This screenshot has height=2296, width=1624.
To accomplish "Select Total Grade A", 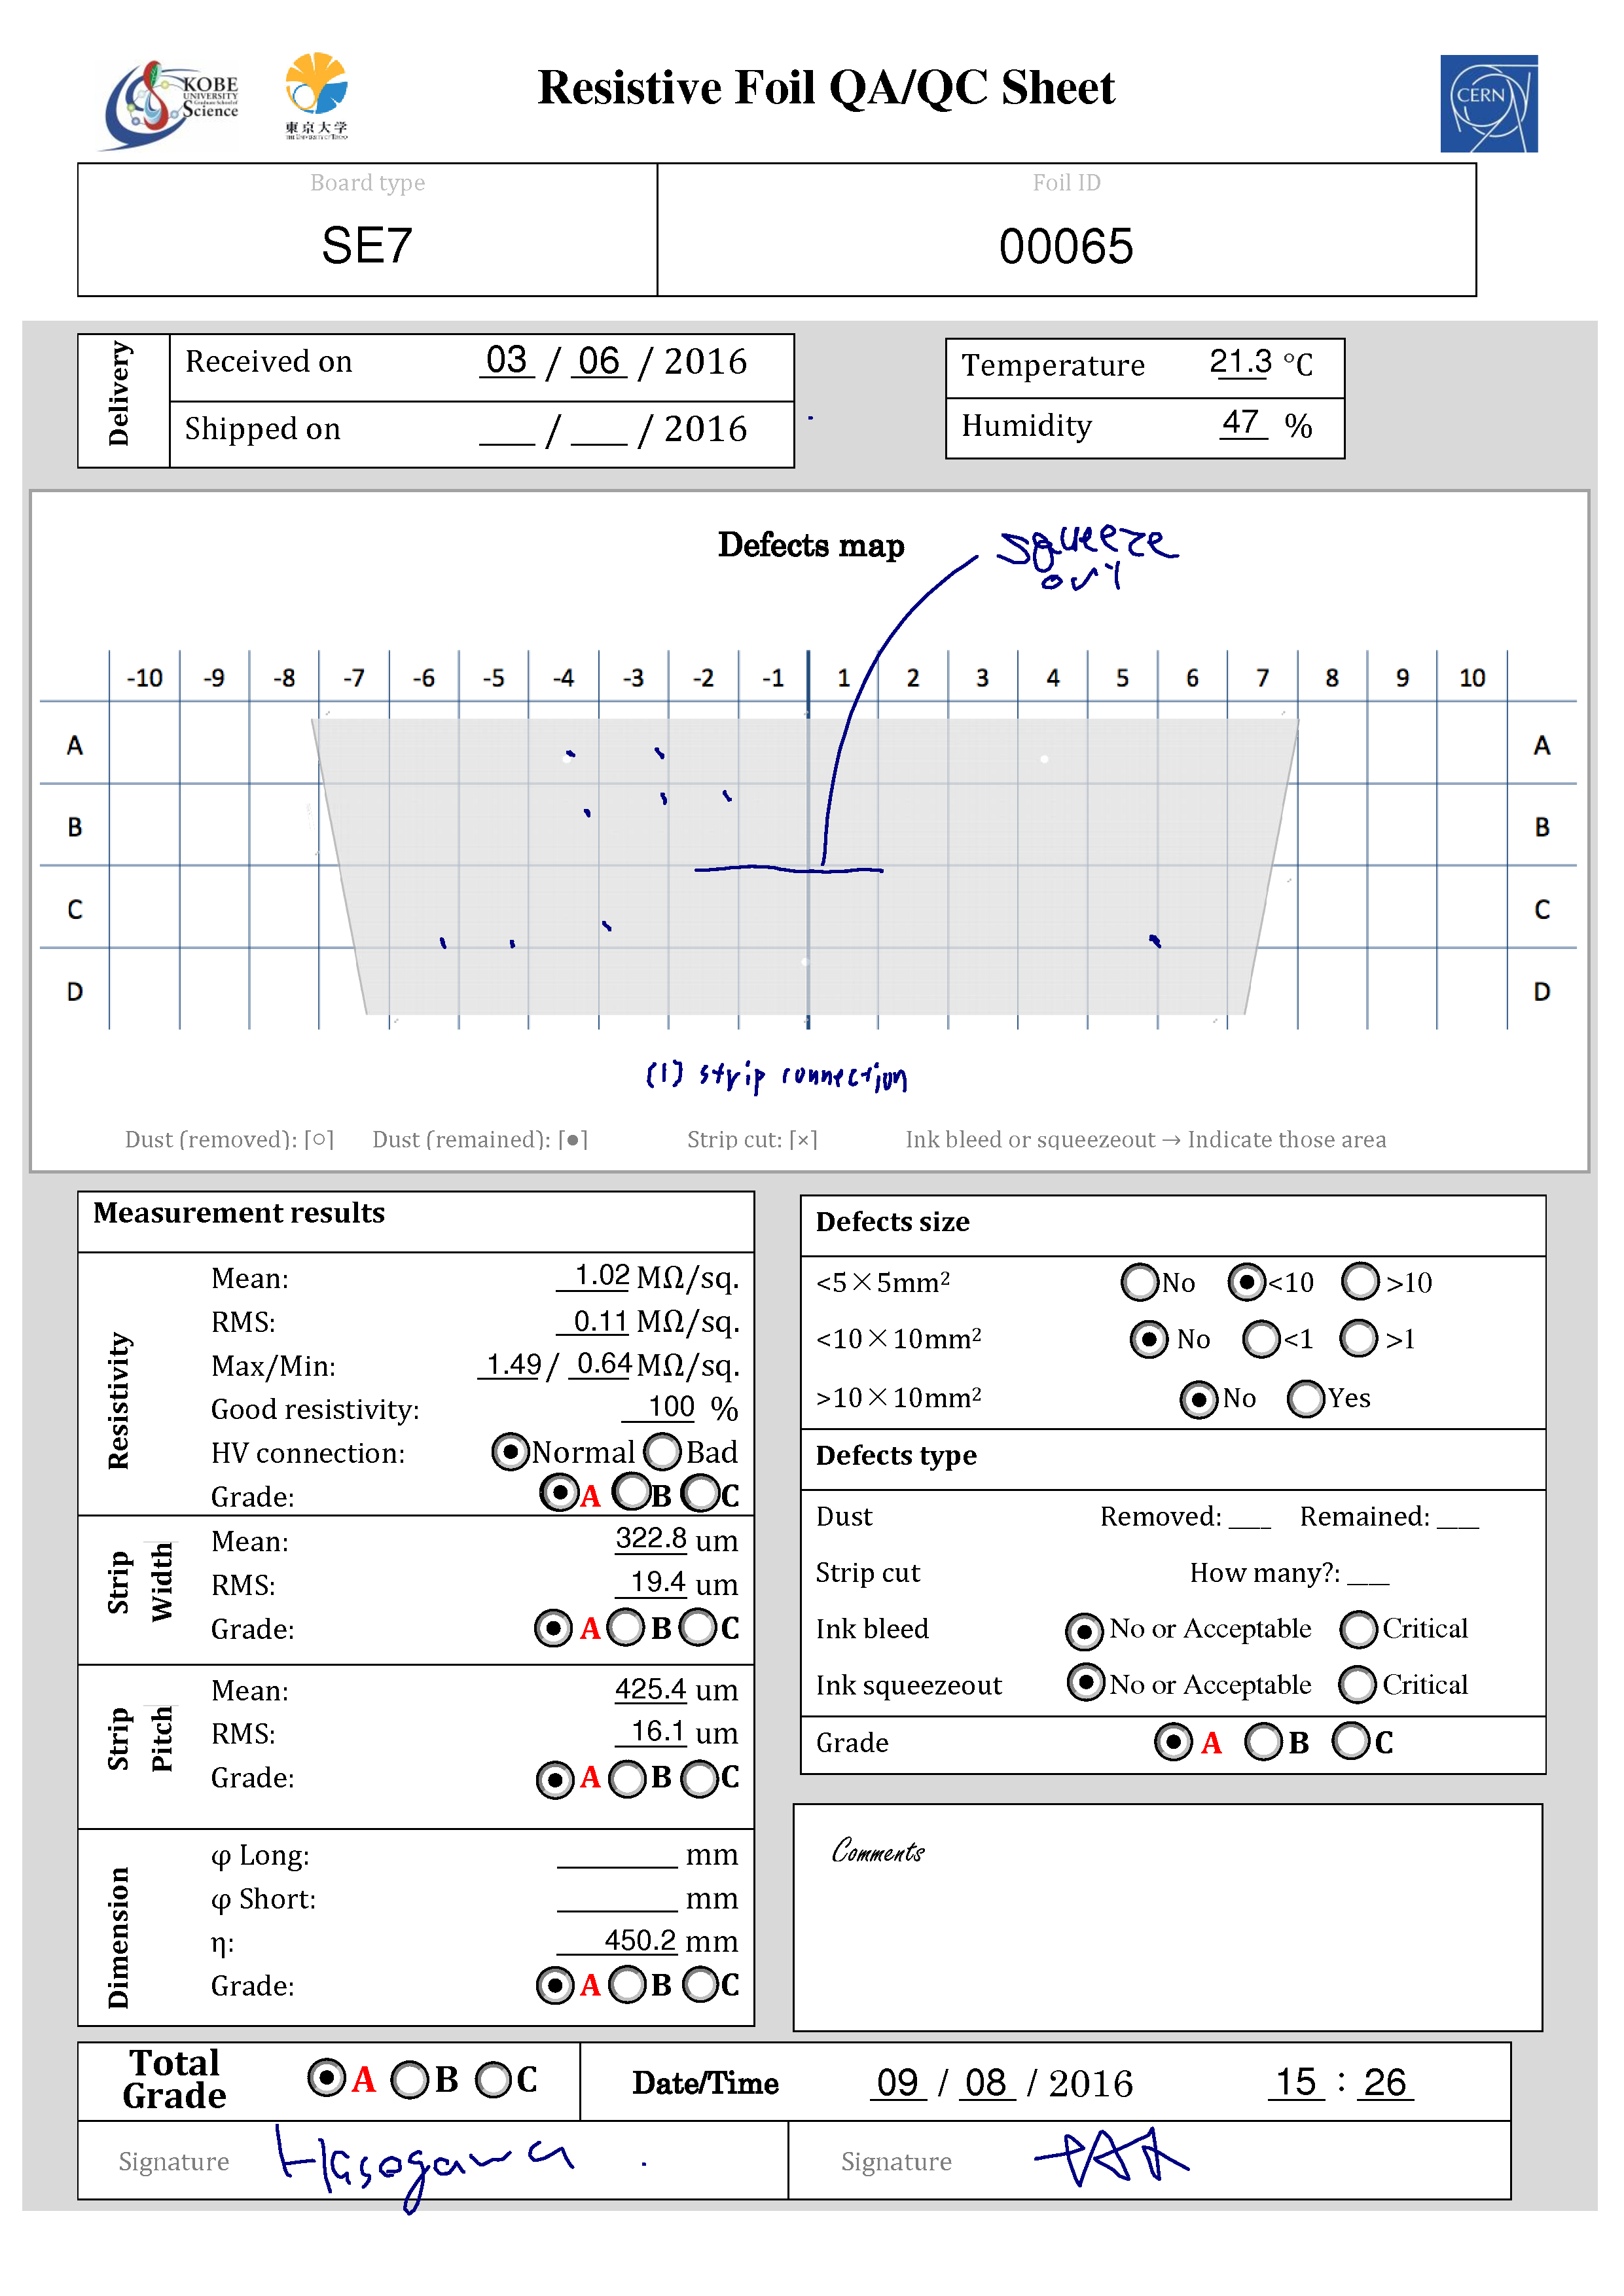I will tap(327, 2078).
